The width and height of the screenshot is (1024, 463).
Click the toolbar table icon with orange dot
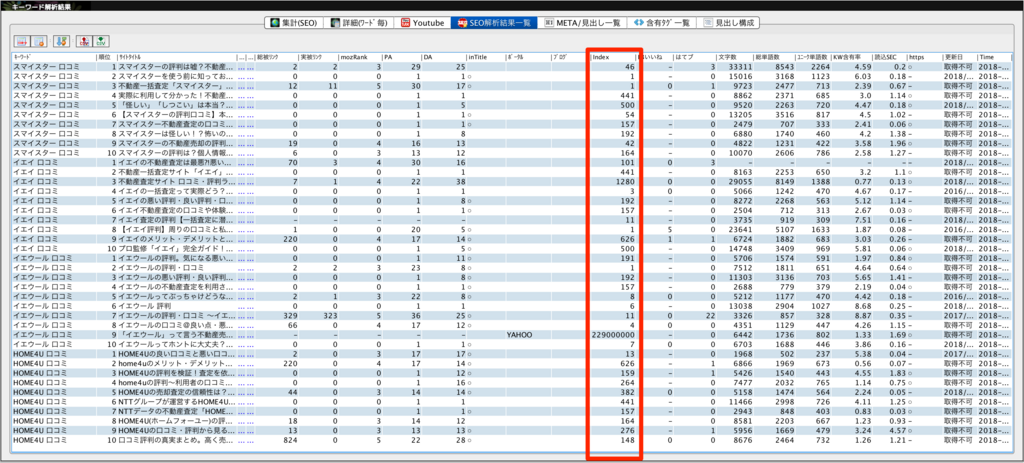click(39, 41)
